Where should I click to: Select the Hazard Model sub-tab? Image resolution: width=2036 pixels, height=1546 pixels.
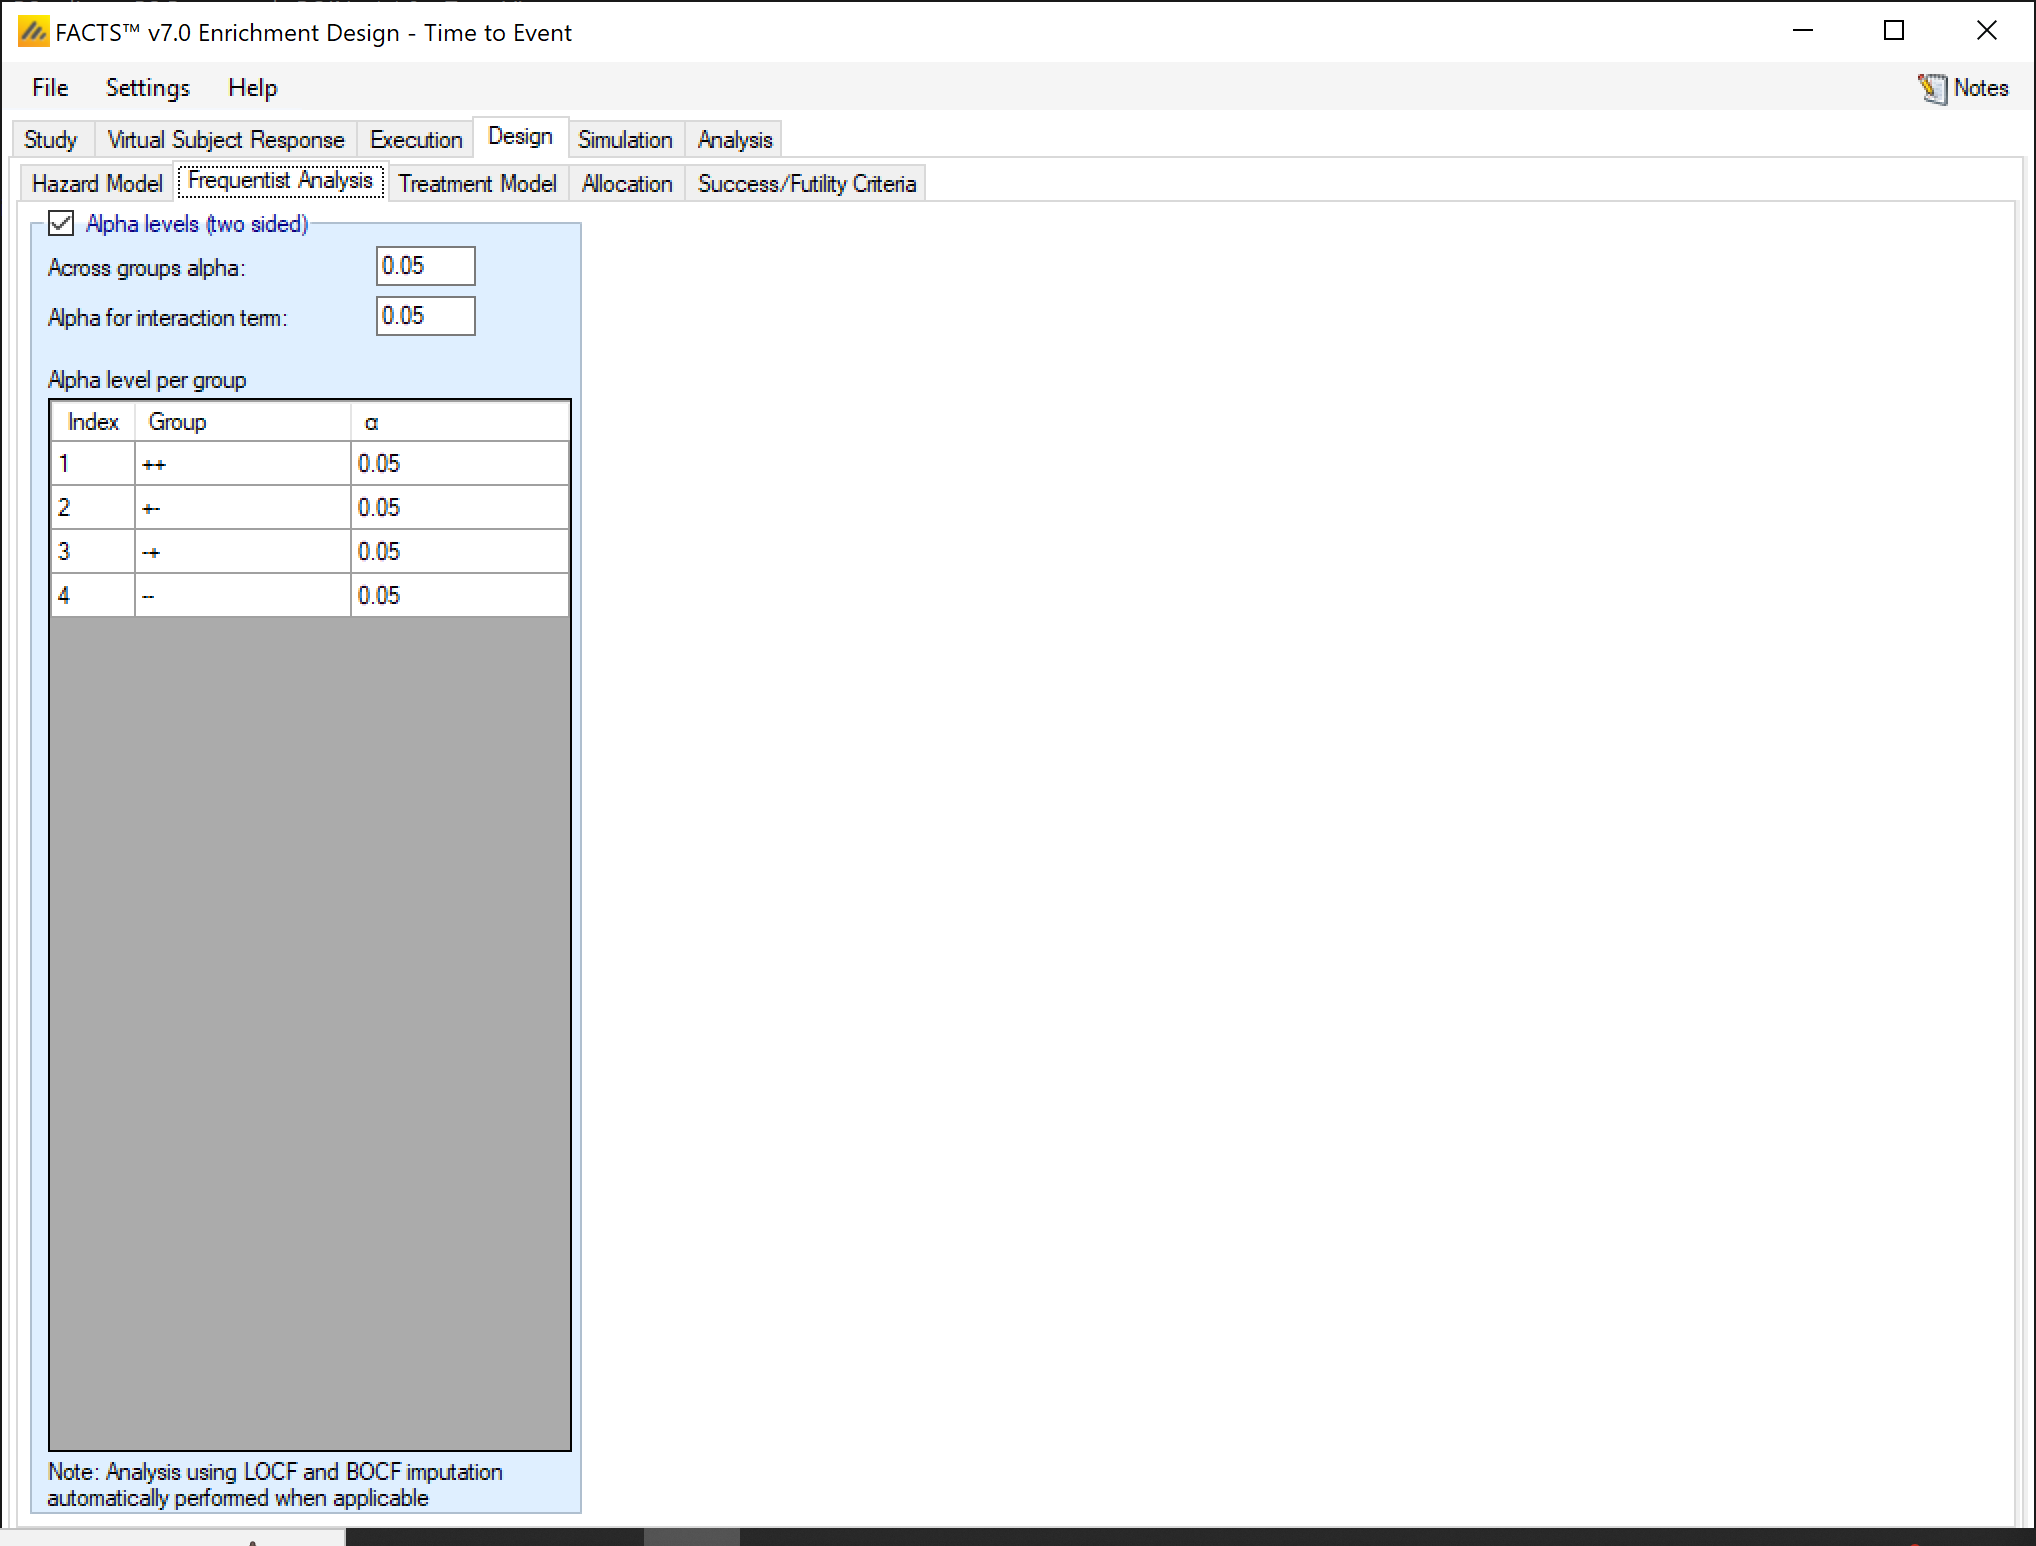click(x=97, y=184)
